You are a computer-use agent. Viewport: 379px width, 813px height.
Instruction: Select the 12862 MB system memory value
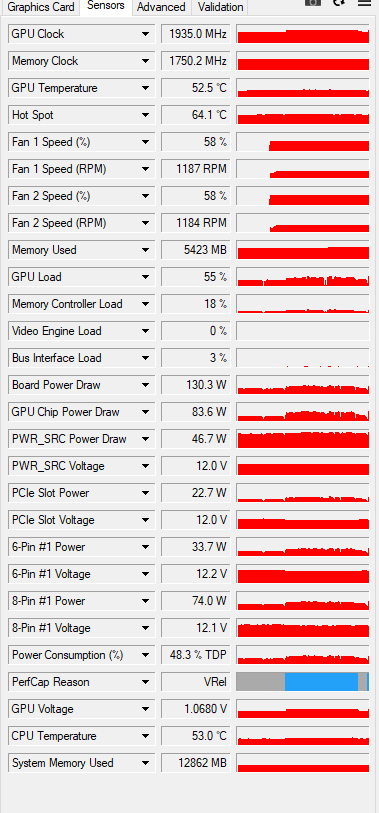click(195, 763)
